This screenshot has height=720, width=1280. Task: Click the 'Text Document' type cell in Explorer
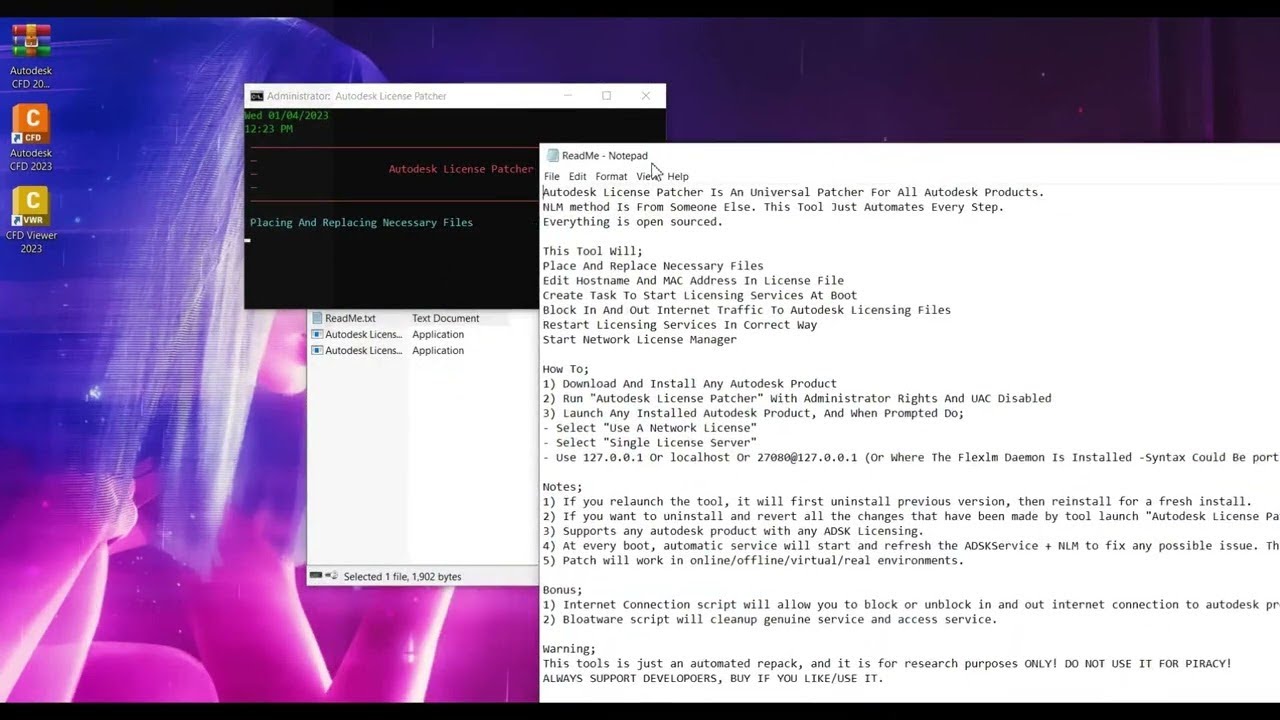click(445, 318)
